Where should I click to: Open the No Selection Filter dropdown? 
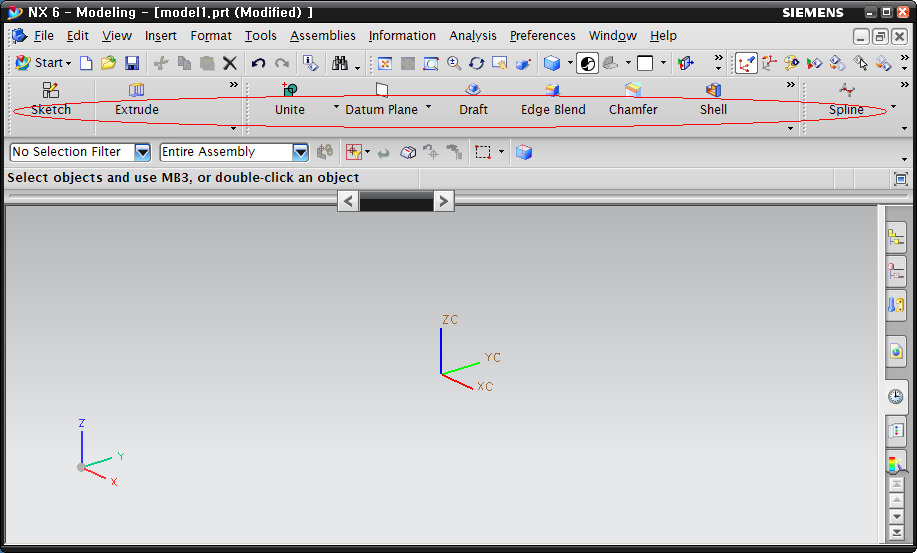142,153
